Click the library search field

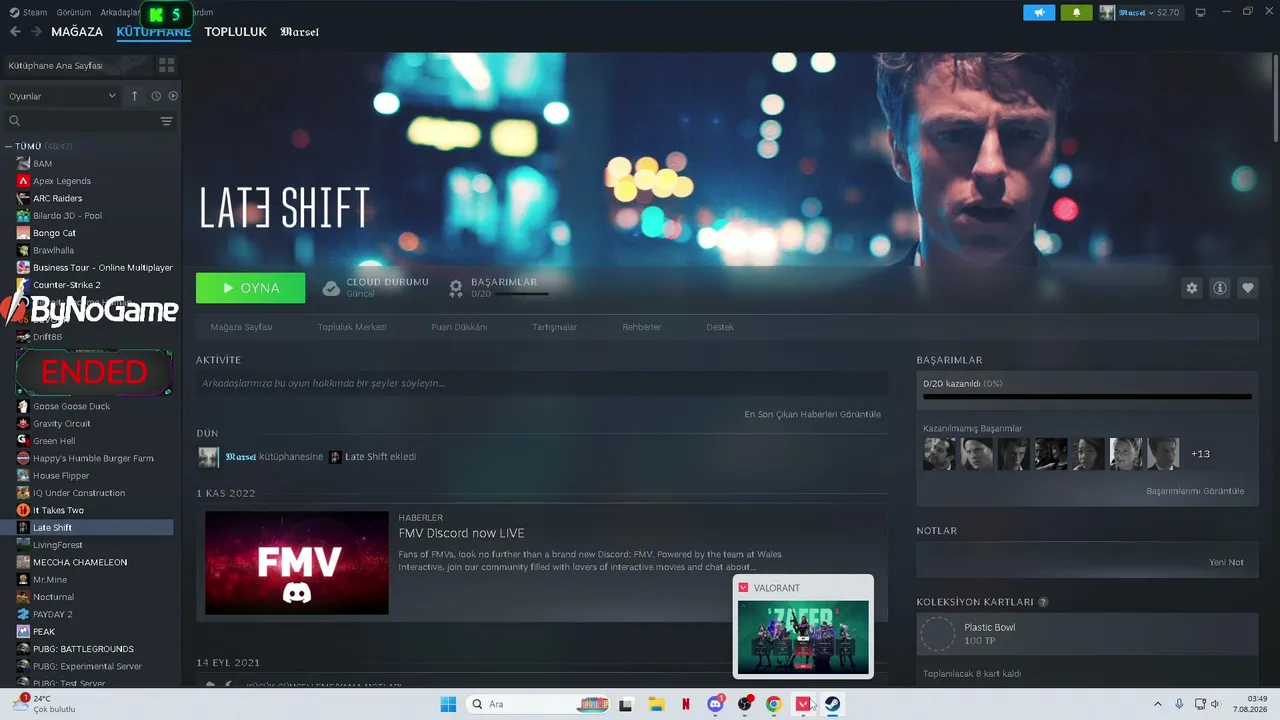tap(82, 121)
